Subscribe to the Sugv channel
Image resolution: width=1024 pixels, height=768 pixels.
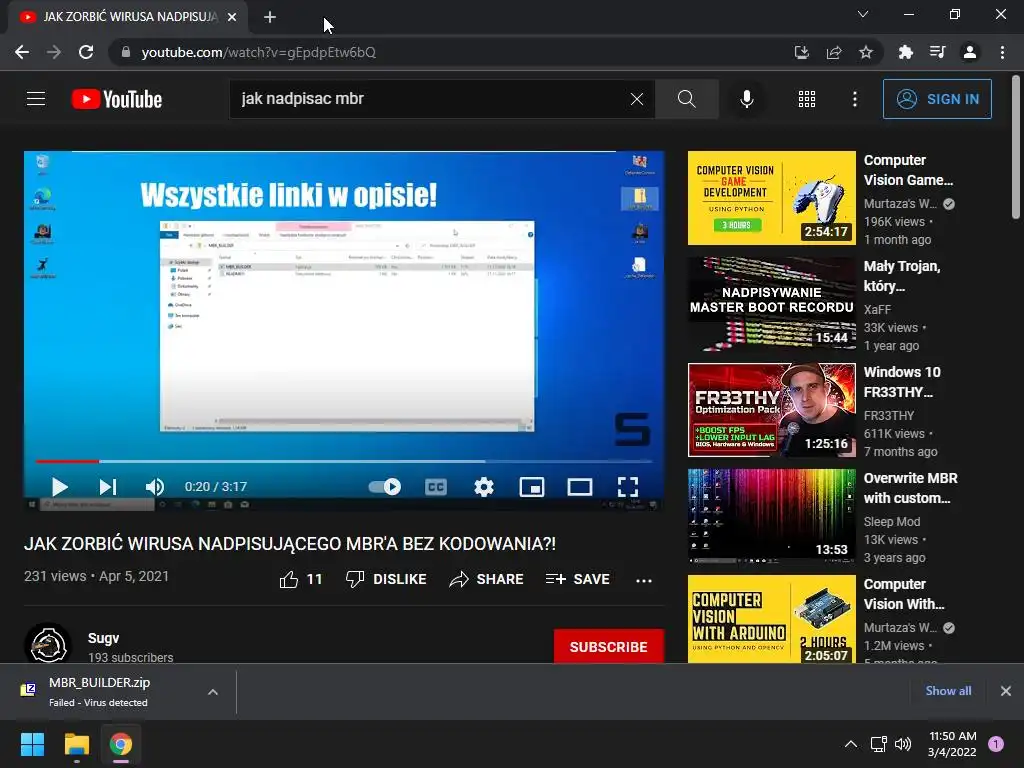(609, 646)
